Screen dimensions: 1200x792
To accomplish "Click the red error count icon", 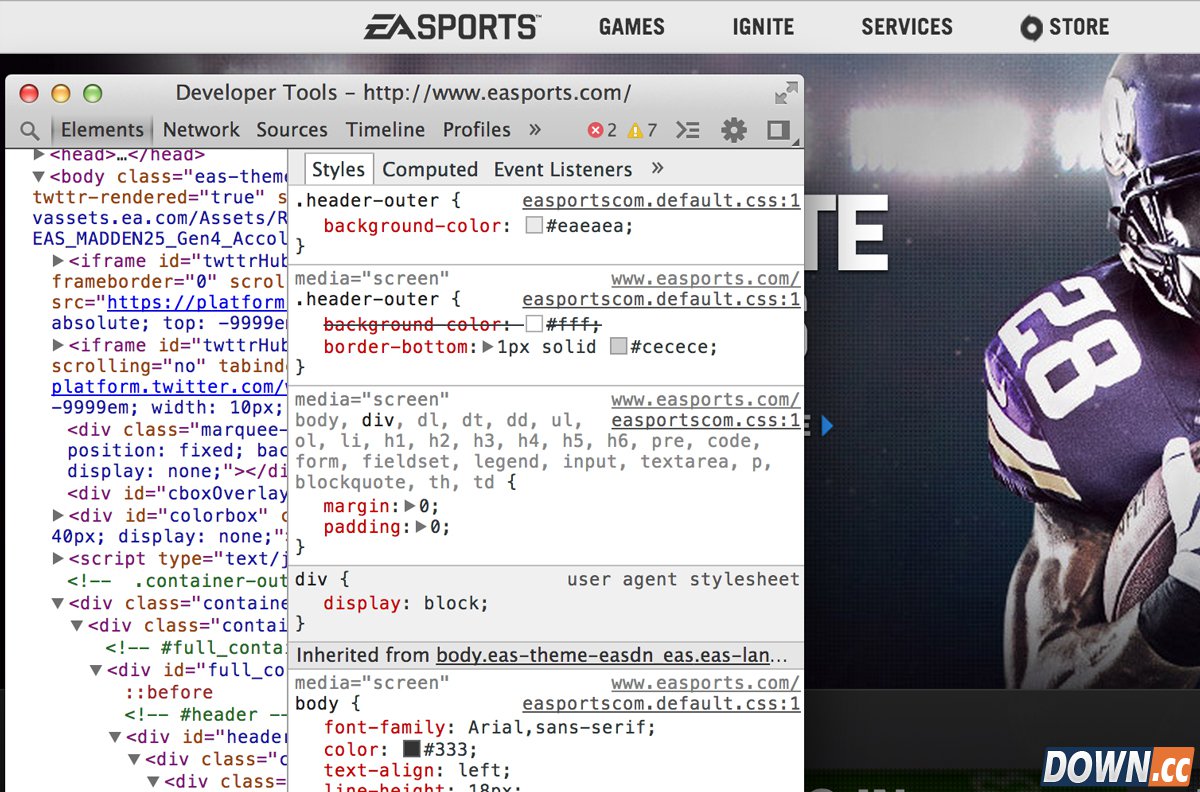I will click(596, 130).
